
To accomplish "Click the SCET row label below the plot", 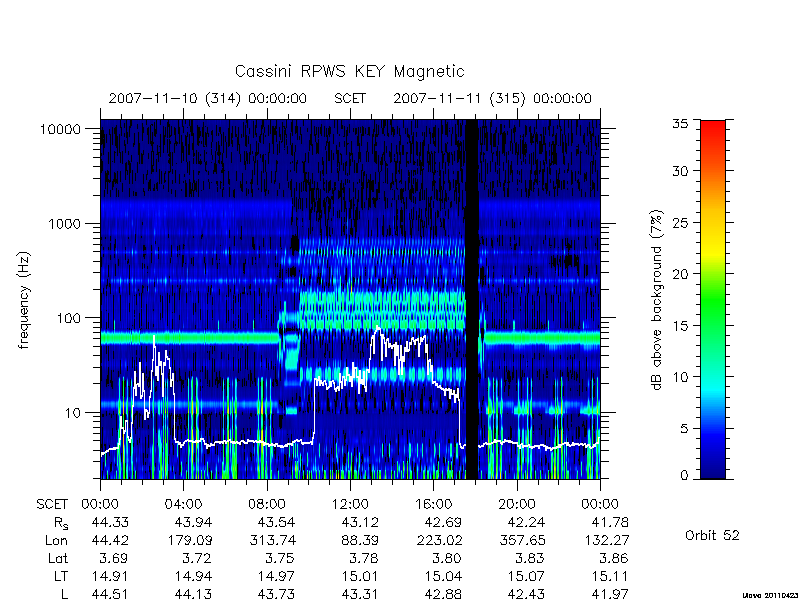I will [x=52, y=504].
